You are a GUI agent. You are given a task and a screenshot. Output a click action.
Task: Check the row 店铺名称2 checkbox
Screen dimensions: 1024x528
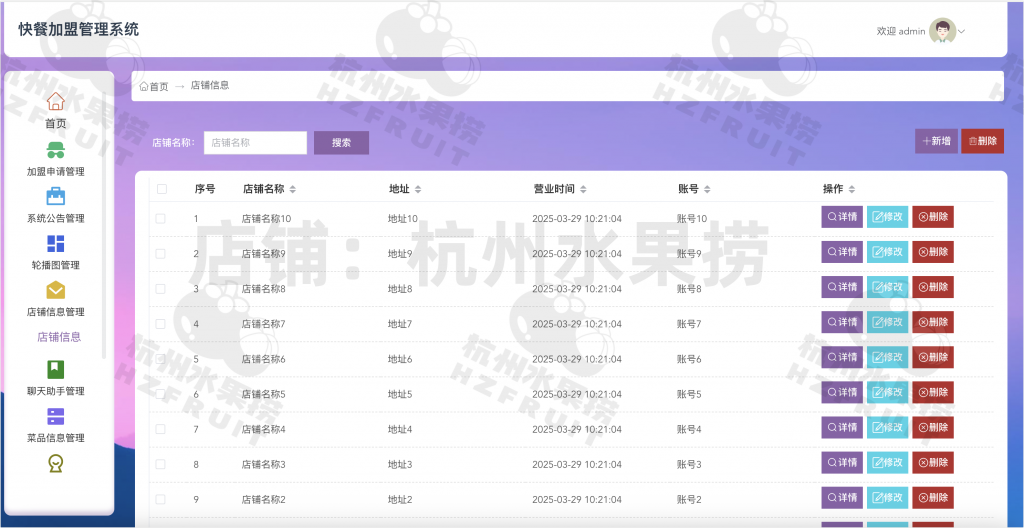(161, 499)
